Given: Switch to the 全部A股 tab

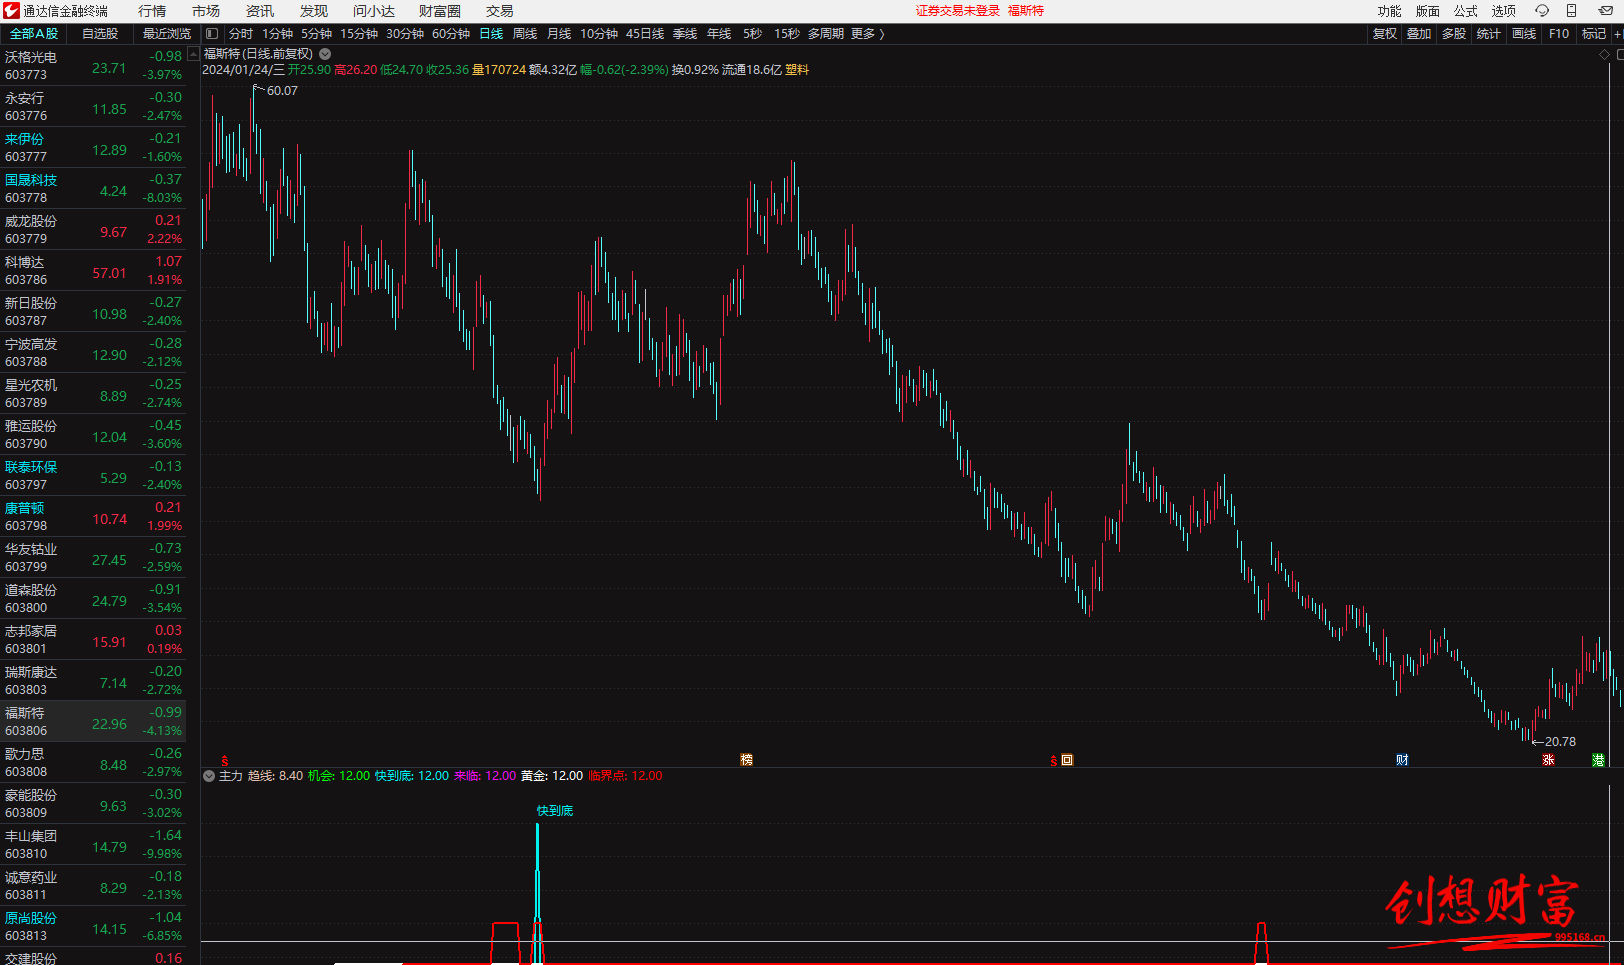Looking at the screenshot, I should [x=34, y=34].
